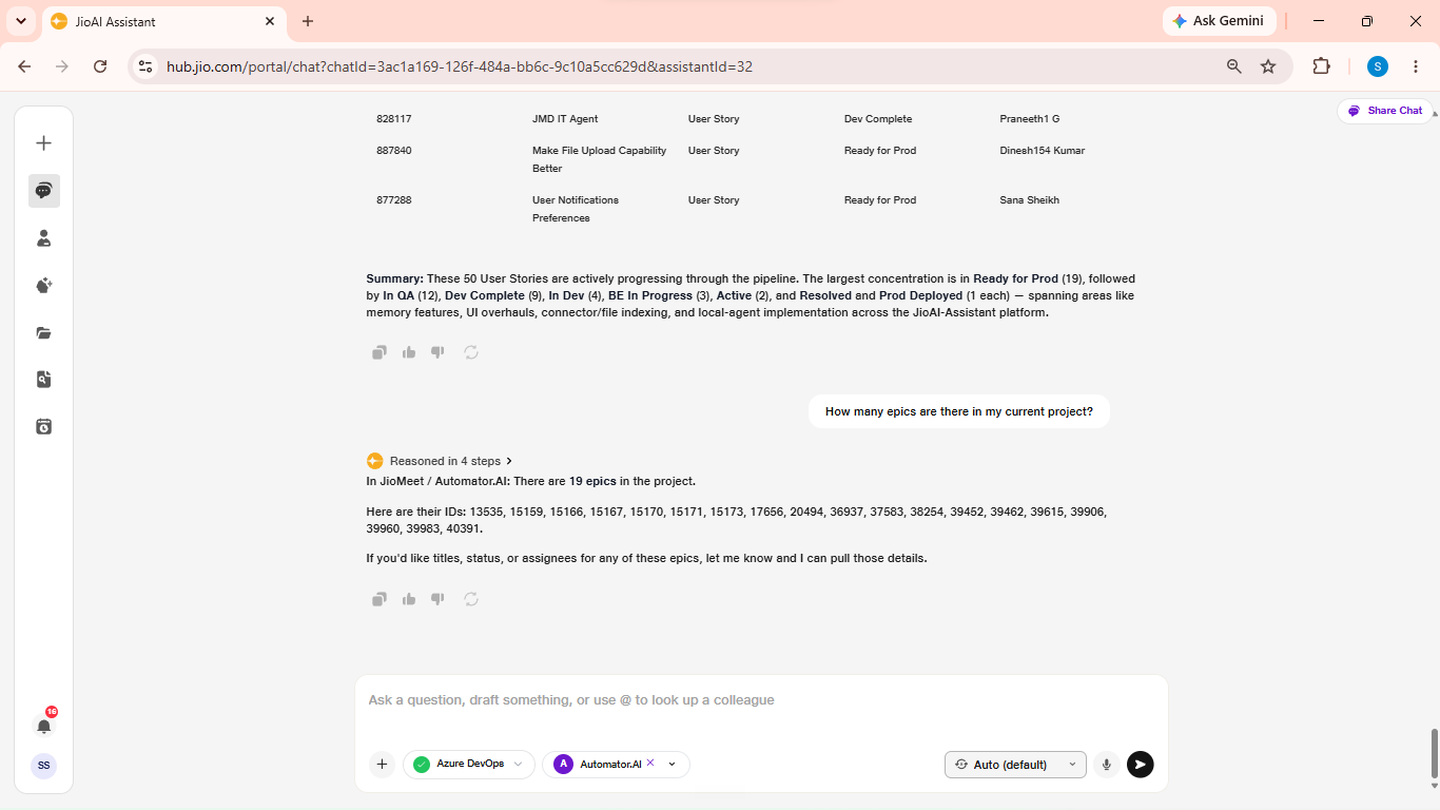
Task: Thumbs down the 19 epics response
Action: [x=437, y=599]
